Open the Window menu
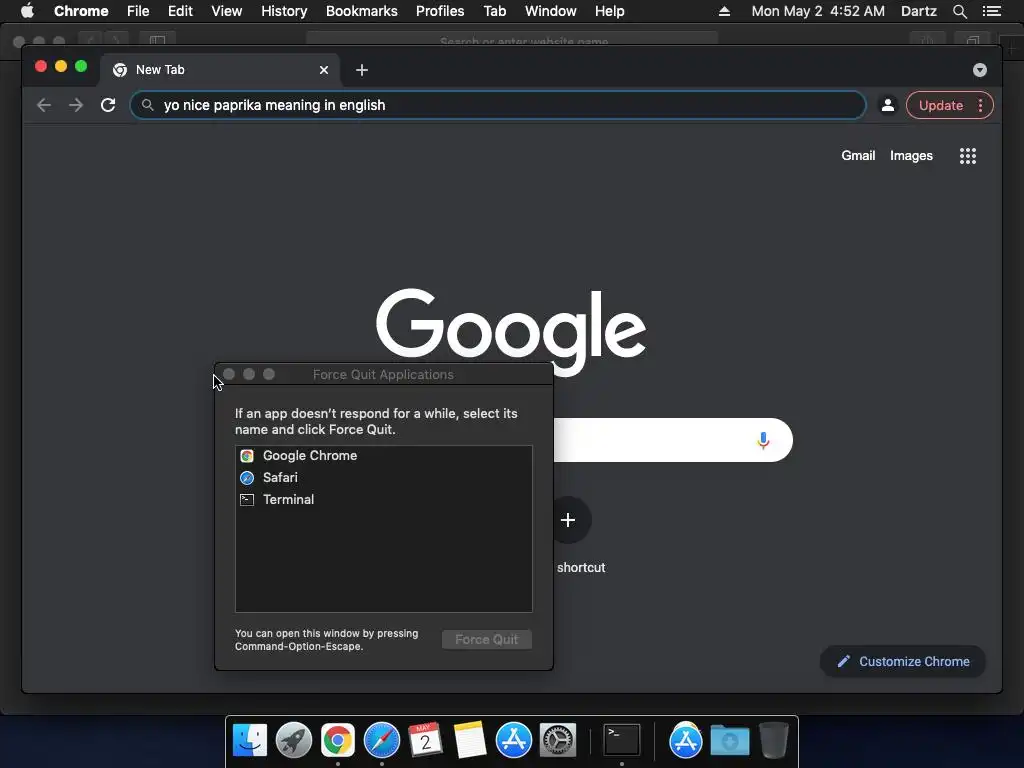 (551, 11)
